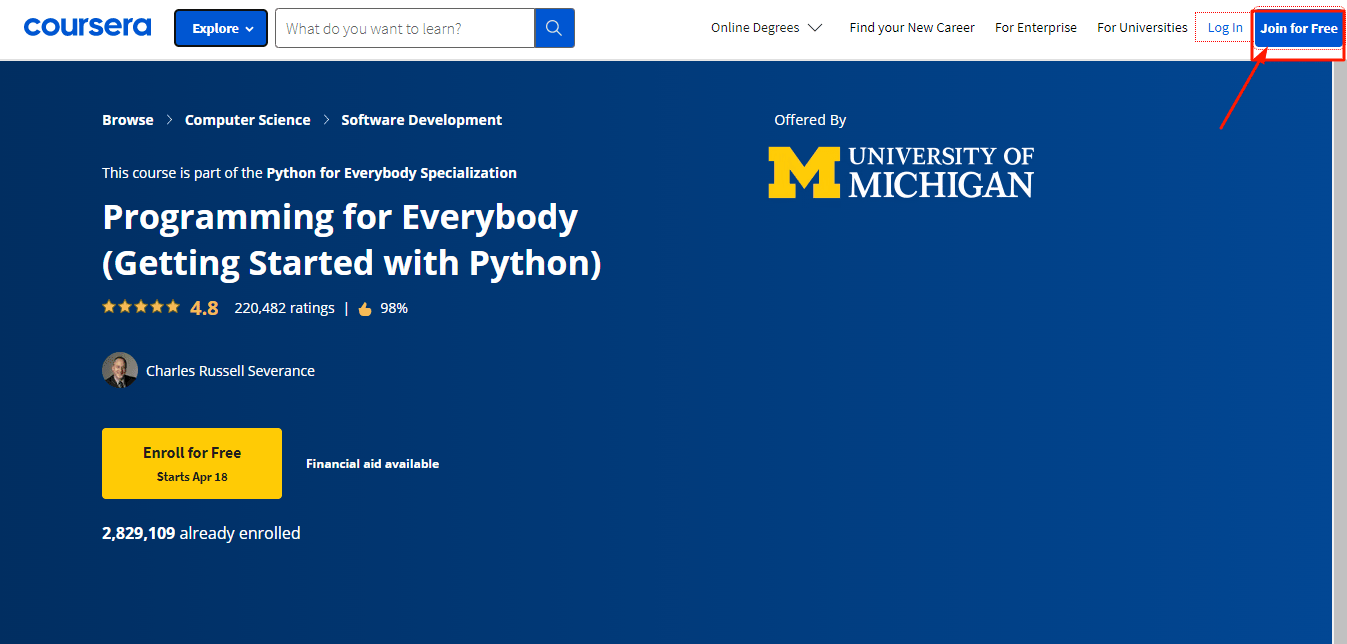Click the University of Michigan logo
1347x644 pixels.
coord(900,172)
